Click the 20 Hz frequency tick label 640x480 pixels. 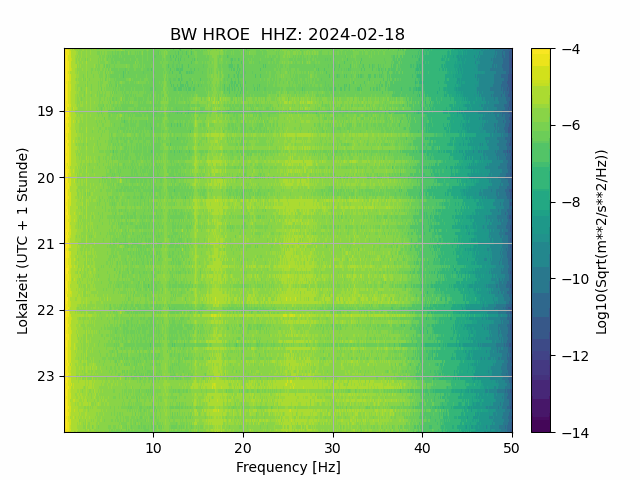(x=243, y=448)
